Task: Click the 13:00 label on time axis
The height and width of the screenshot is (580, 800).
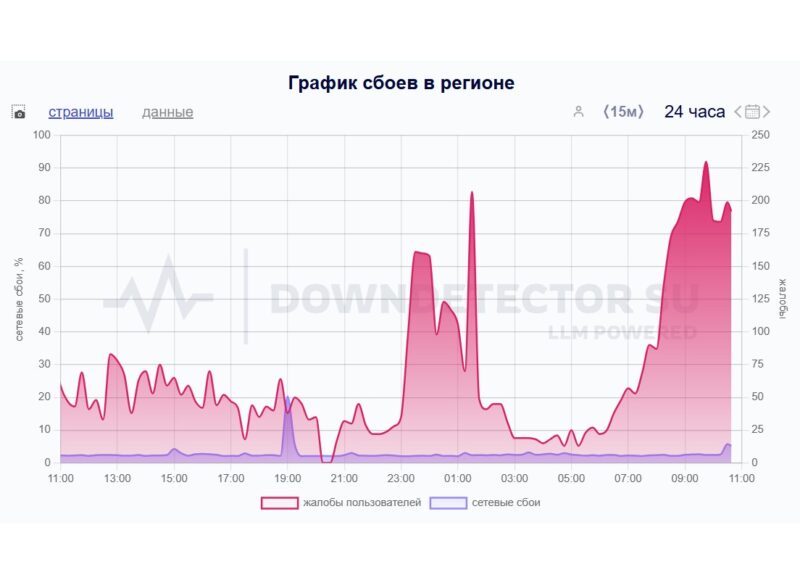Action: [117, 479]
